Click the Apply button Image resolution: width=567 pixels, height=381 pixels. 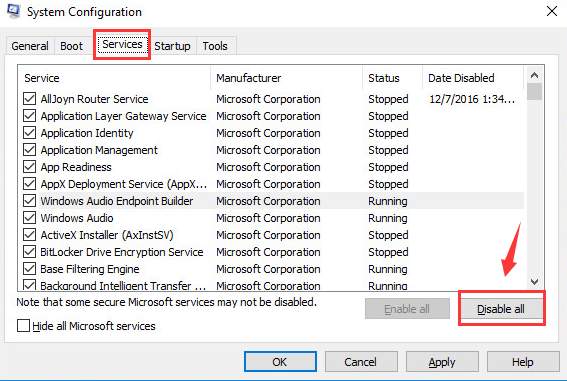coord(442,361)
